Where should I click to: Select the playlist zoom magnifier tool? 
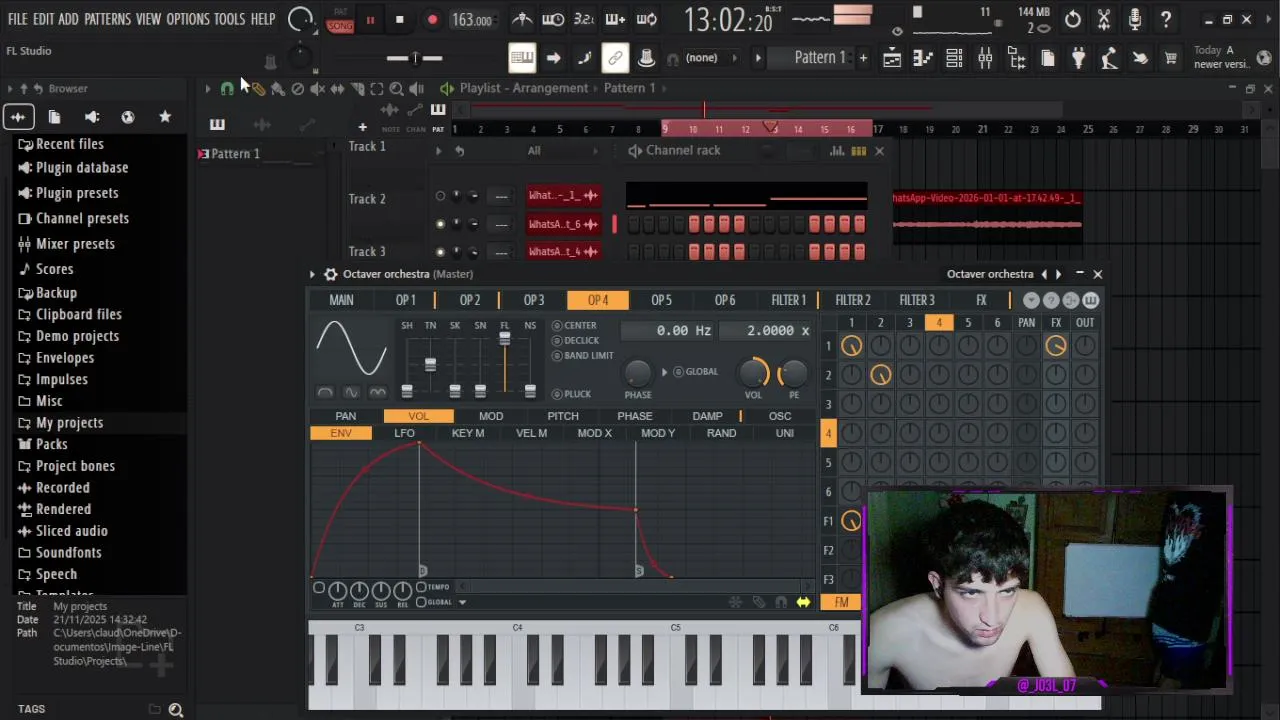396,88
